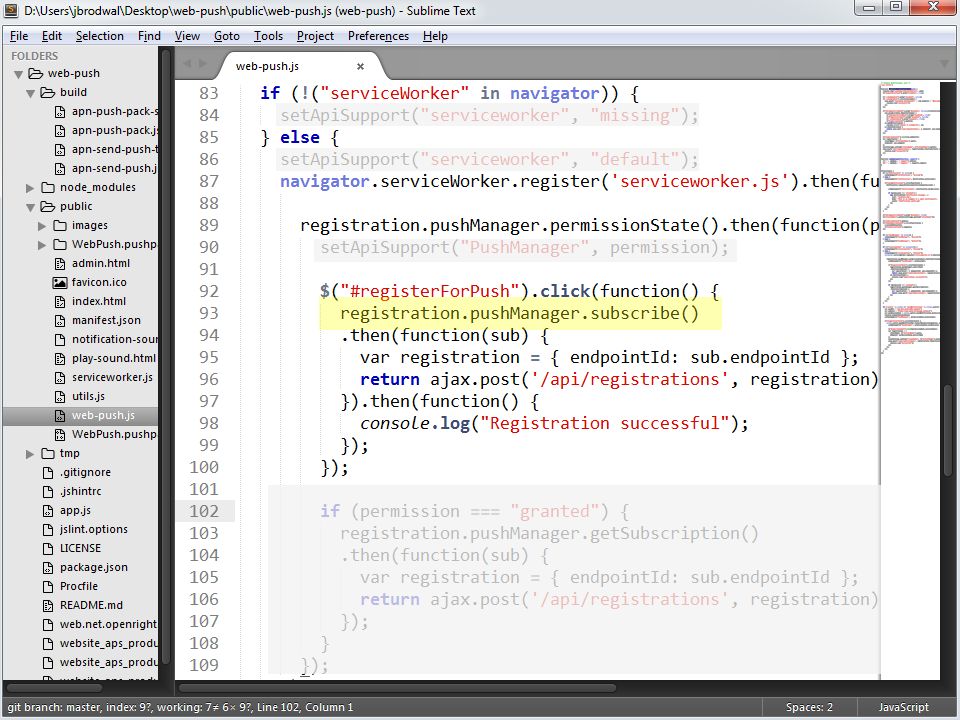This screenshot has width=960, height=720.
Task: Change syntax via JavaScript status button
Action: click(904, 707)
